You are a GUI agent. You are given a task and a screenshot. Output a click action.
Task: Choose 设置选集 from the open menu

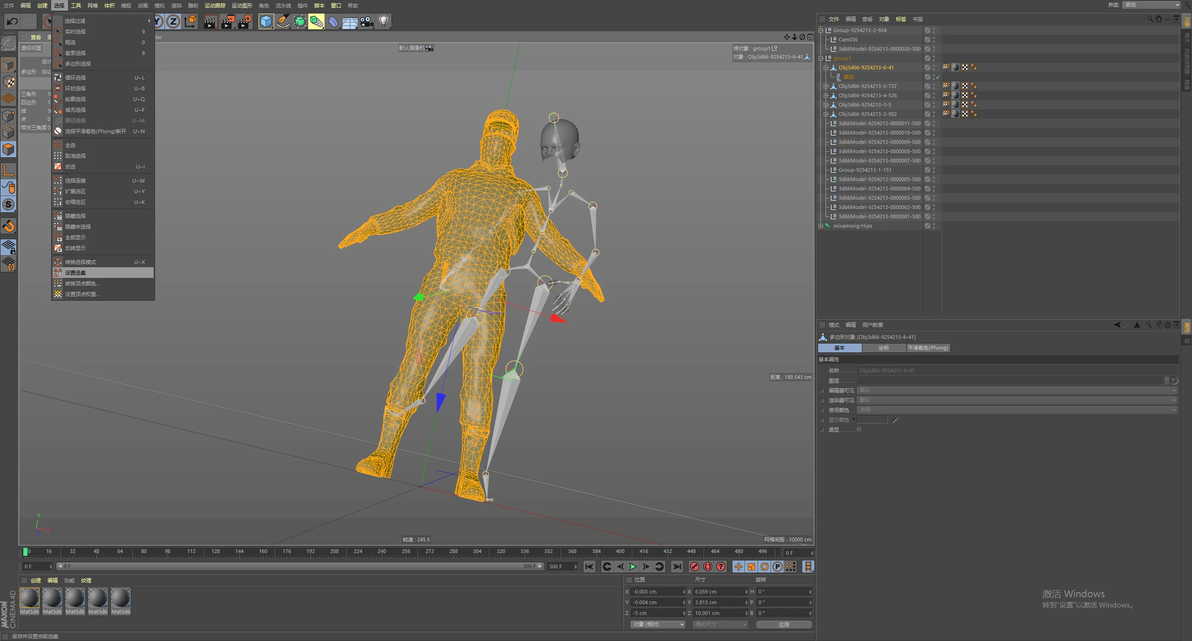76,273
